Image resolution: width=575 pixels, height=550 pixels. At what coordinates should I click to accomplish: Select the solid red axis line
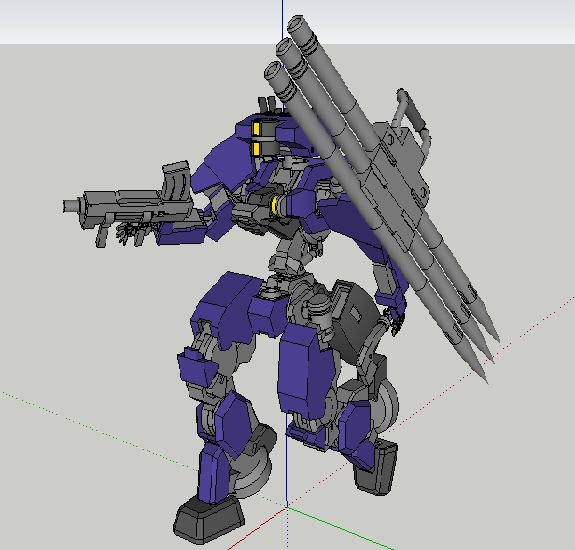point(257,528)
